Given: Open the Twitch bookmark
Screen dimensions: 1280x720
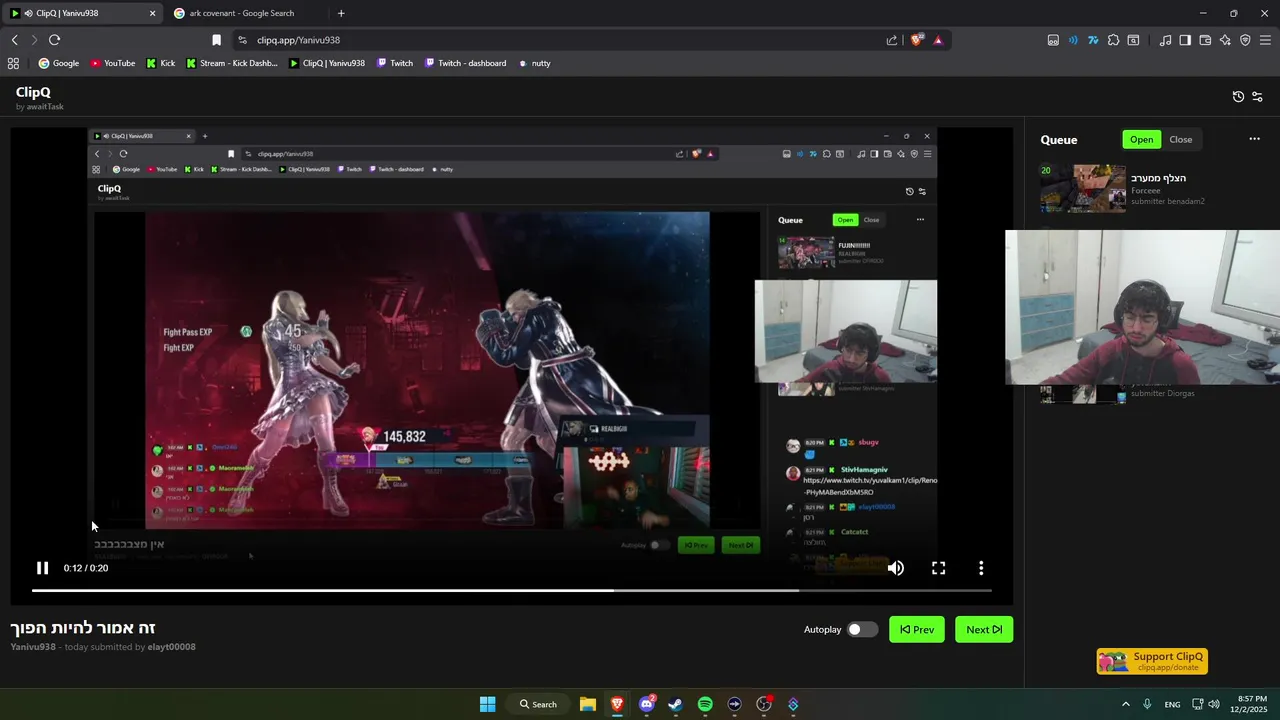Looking at the screenshot, I should 394,63.
